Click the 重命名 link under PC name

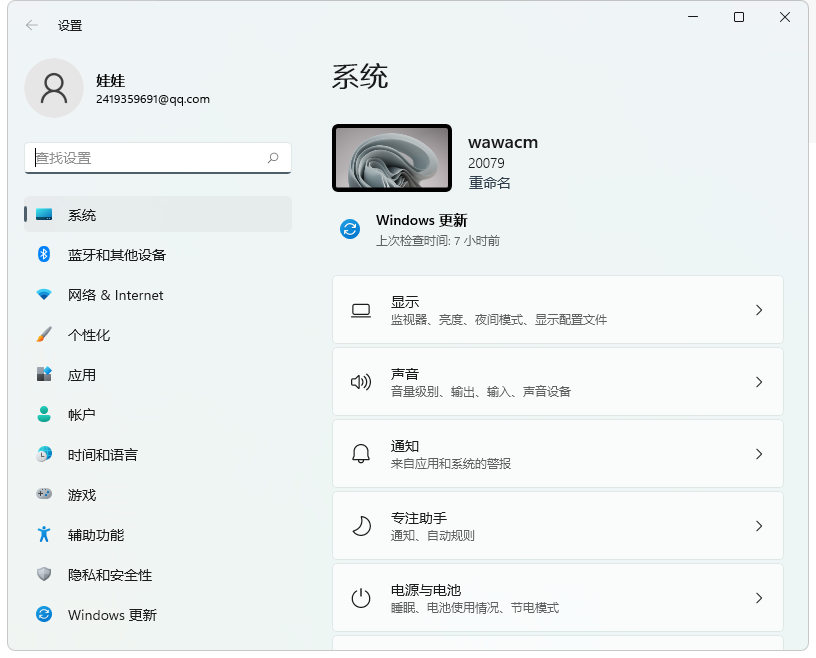point(489,183)
